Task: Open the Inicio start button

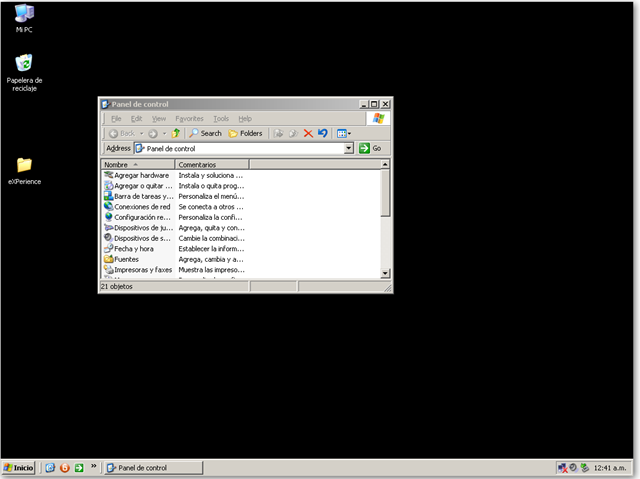Action: click(x=19, y=468)
